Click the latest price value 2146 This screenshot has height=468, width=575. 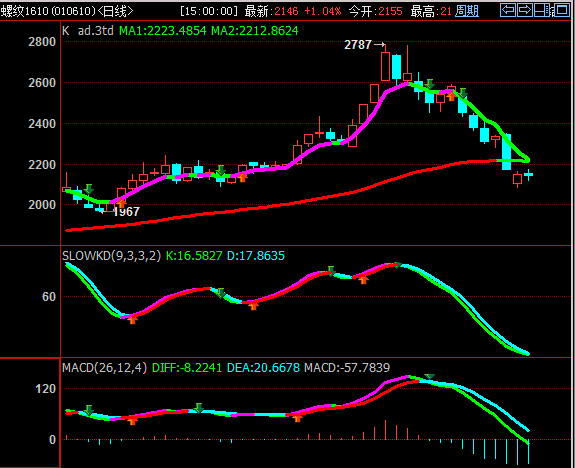coord(286,11)
